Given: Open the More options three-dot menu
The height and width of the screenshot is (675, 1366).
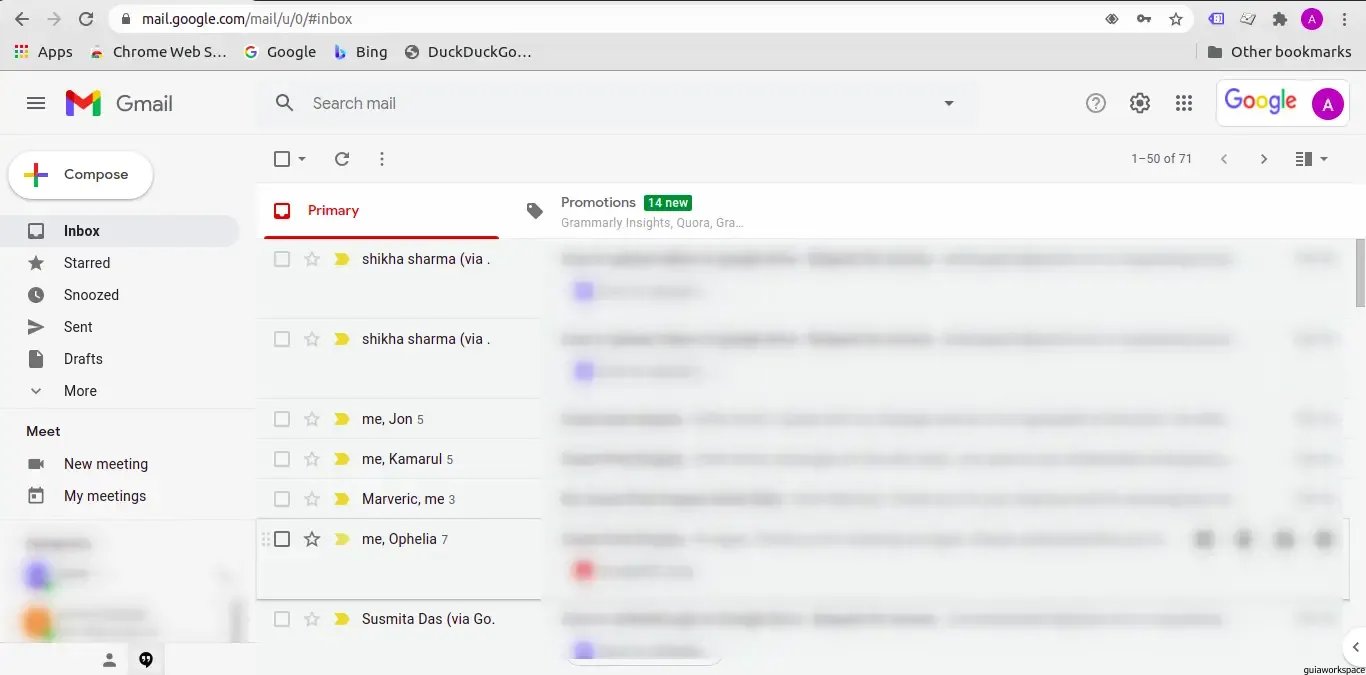Looking at the screenshot, I should coord(382,159).
